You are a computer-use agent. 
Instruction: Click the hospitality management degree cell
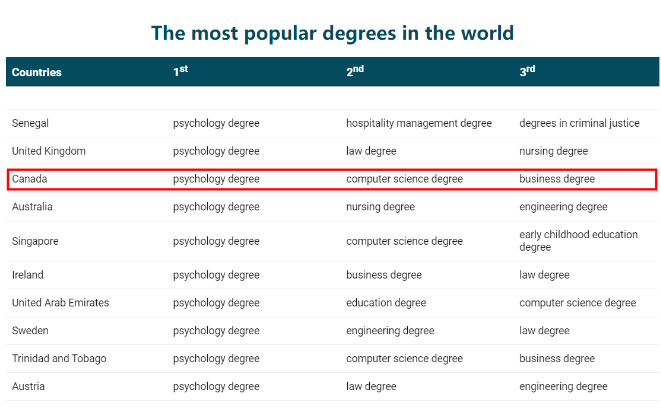[419, 124]
